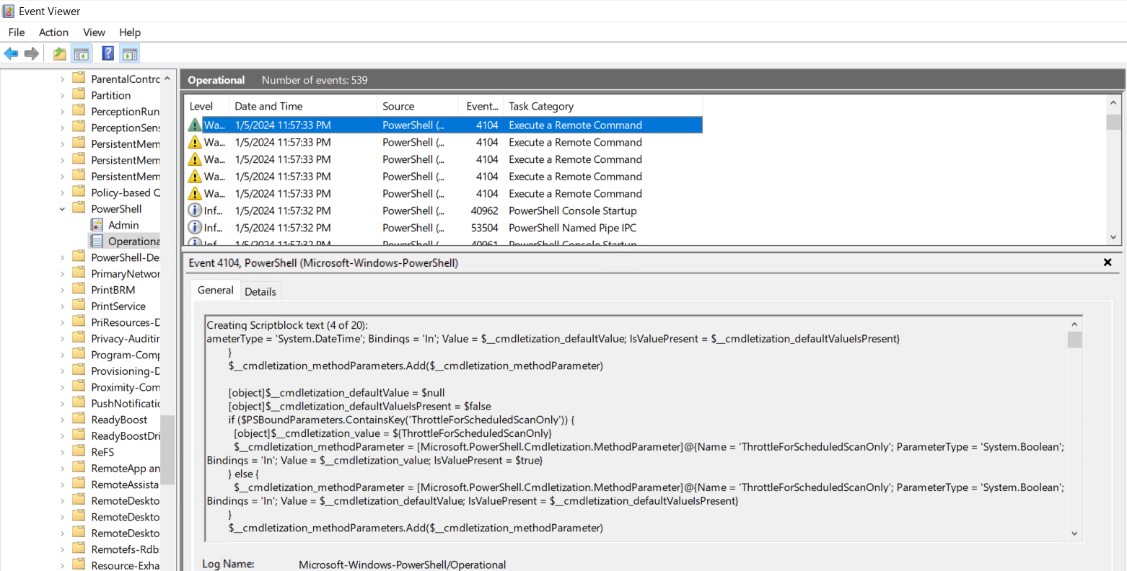
Task: Open the Action menu
Action: 54,32
